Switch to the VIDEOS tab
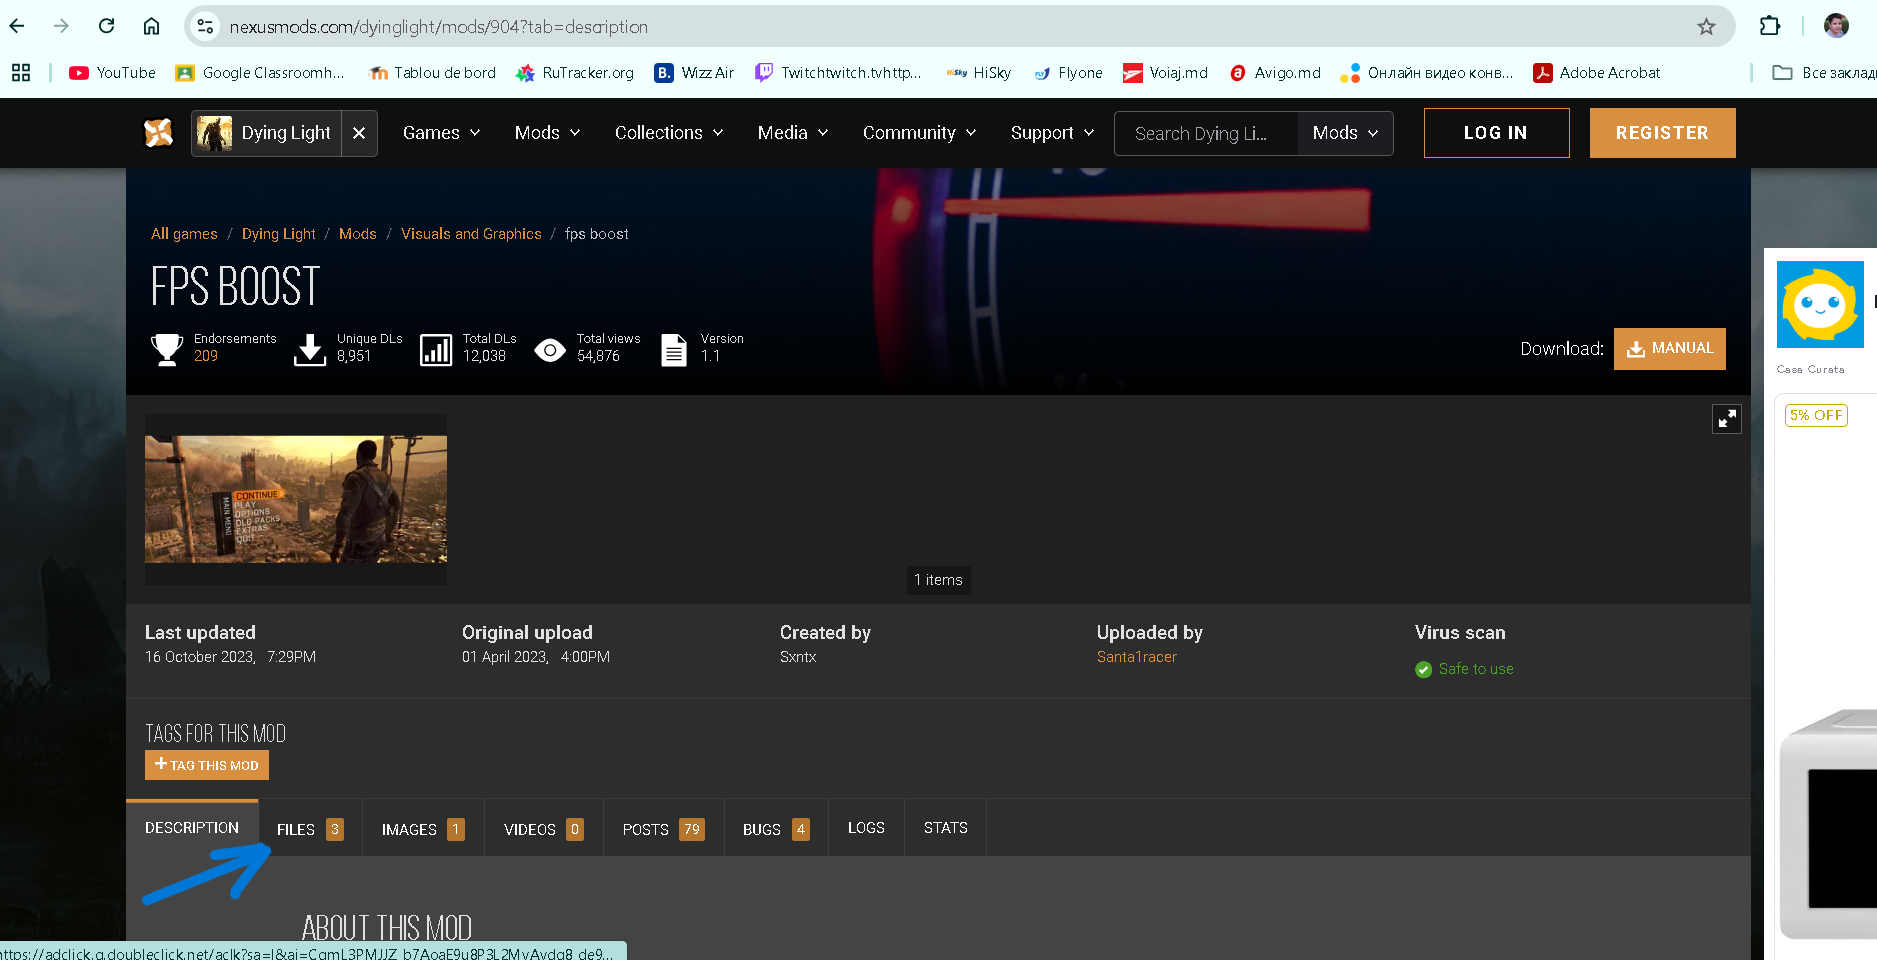Viewport: 1877px width, 960px height. point(544,829)
